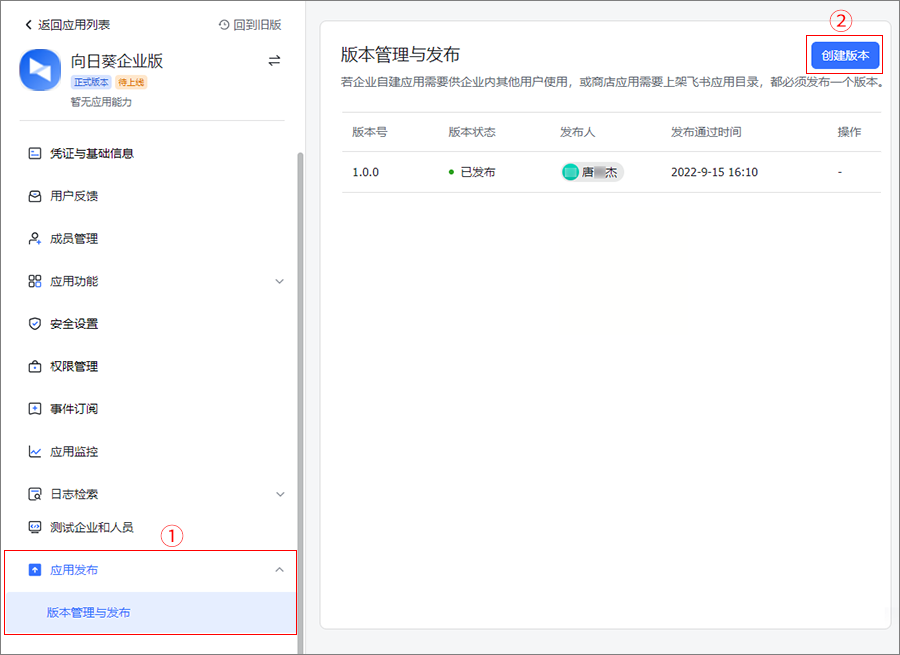This screenshot has width=900, height=655.
Task: Select 版本管理与发布 submenu item
Action: pos(88,612)
